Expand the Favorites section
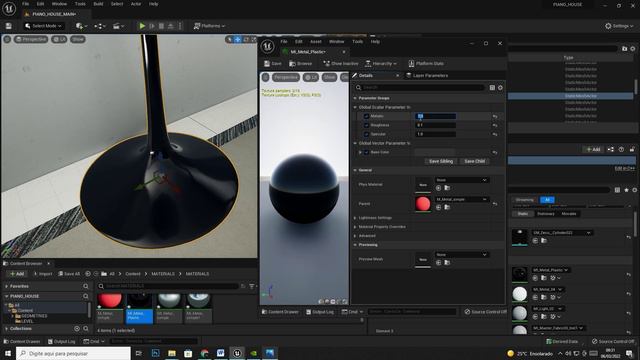Viewport: 640px width, 360px height. coord(7,287)
